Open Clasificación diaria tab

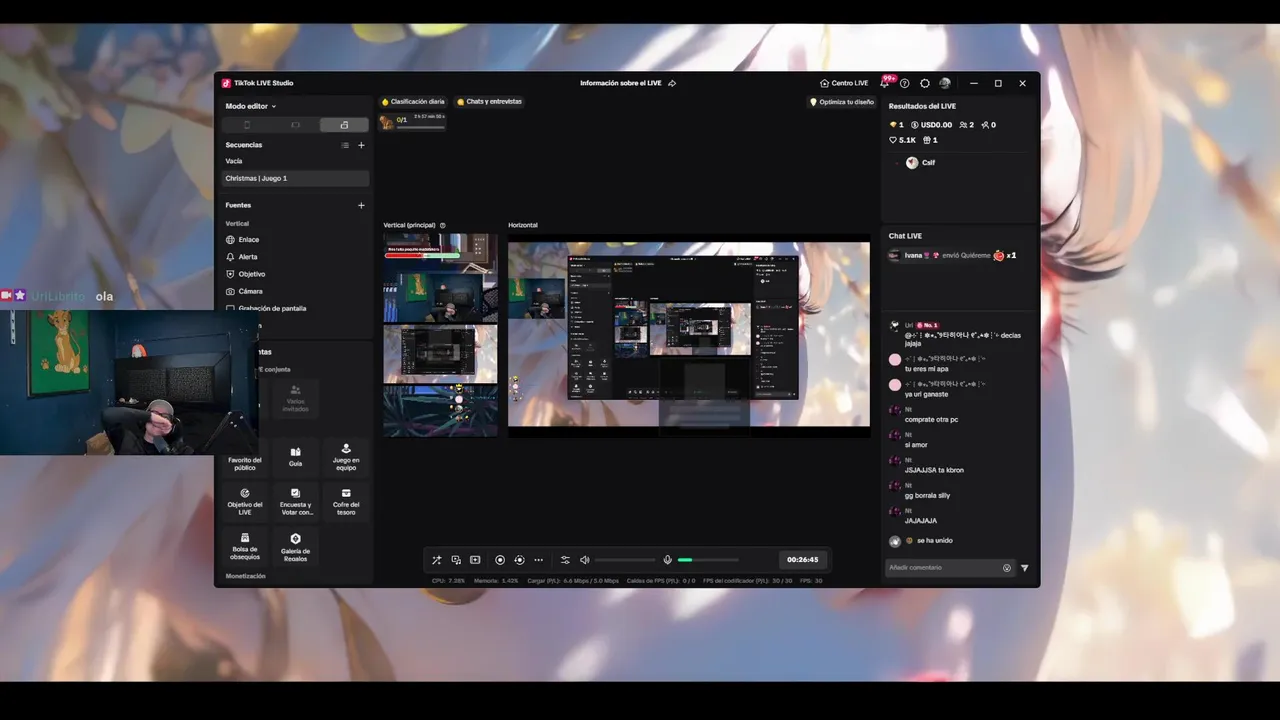tap(413, 101)
